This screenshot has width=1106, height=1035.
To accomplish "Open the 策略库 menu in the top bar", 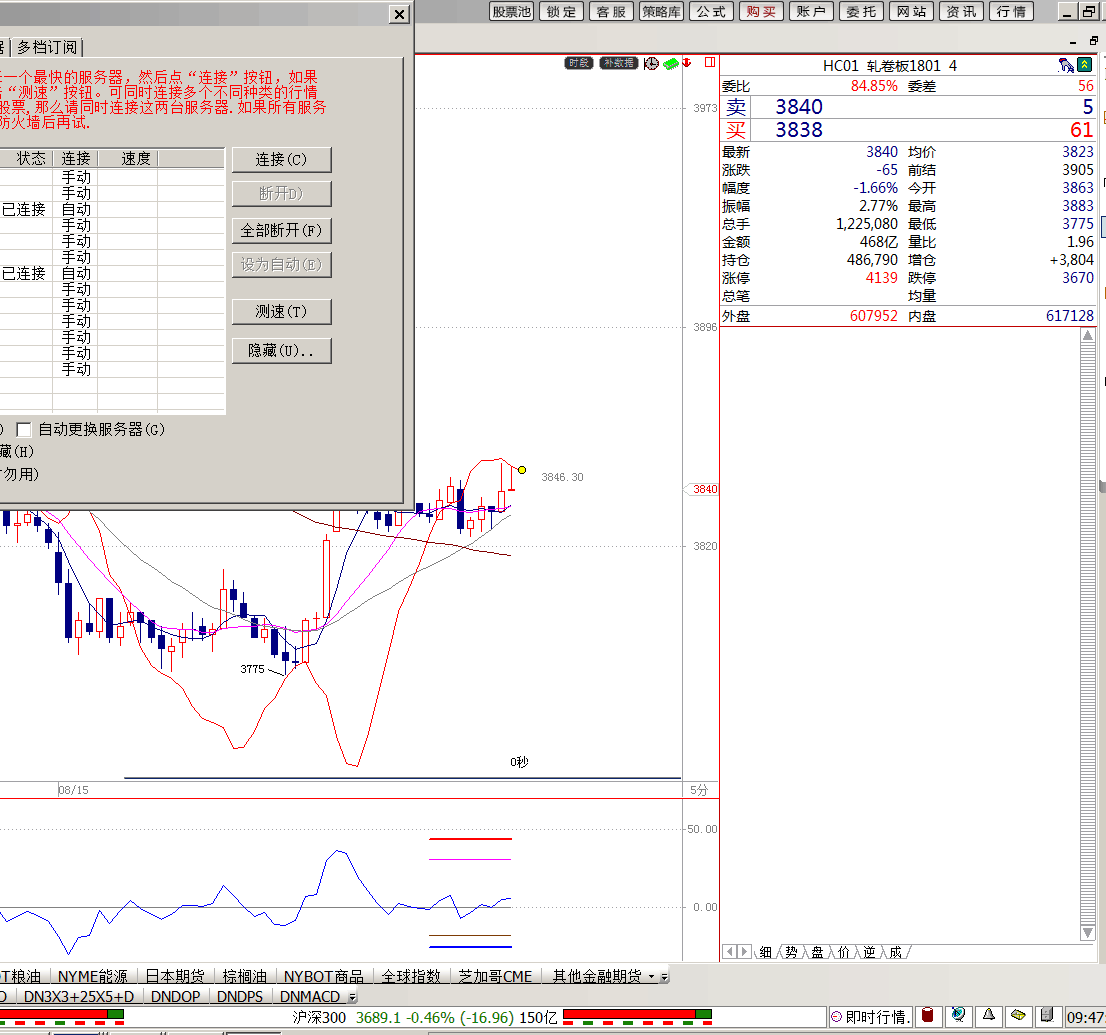I will tap(661, 11).
